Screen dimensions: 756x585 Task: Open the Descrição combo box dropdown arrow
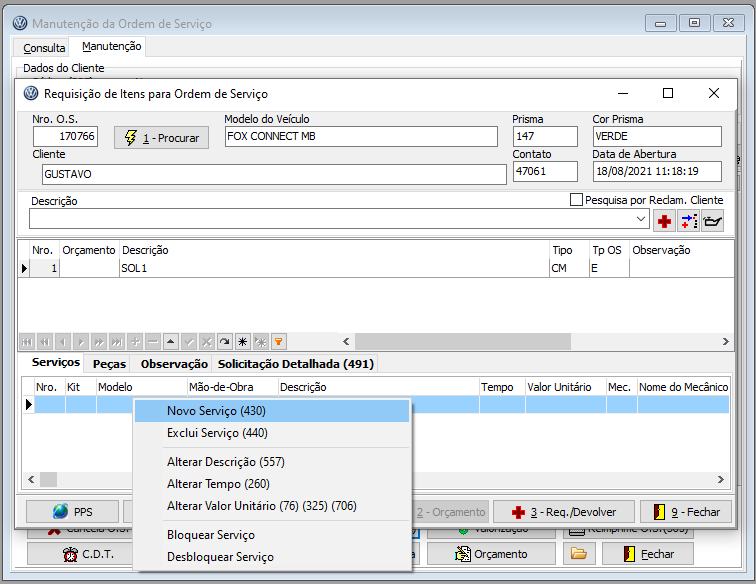pos(640,219)
